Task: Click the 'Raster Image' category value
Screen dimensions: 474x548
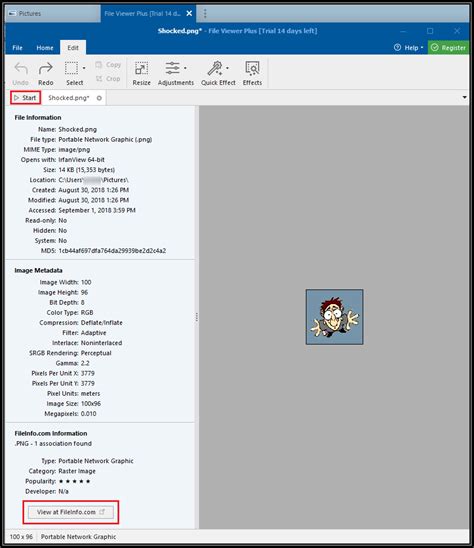Action: pyautogui.click(x=77, y=471)
